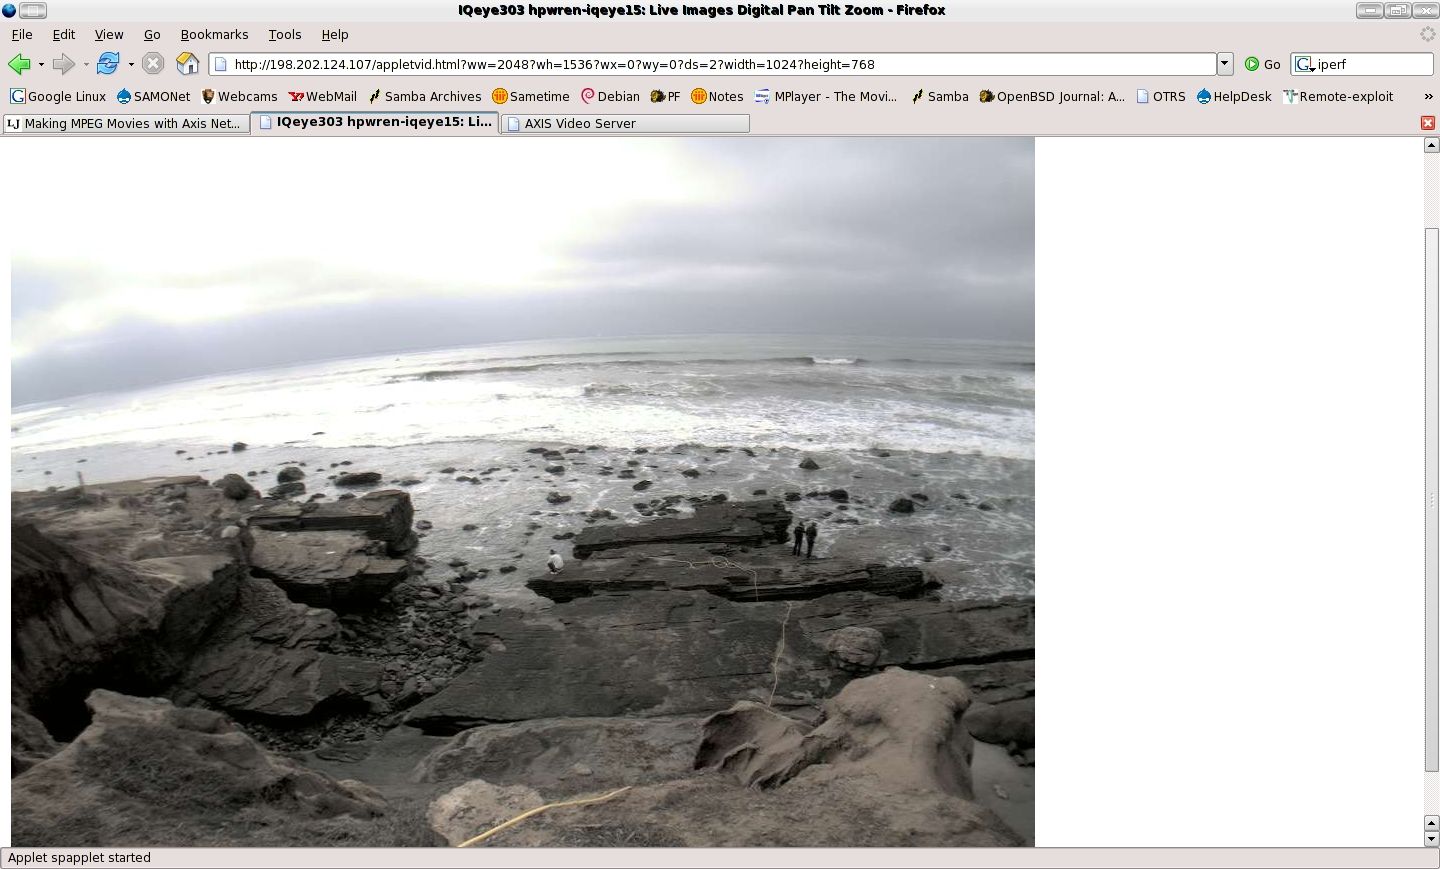Click the live camera beach image
The width and height of the screenshot is (1440, 869).
click(523, 492)
